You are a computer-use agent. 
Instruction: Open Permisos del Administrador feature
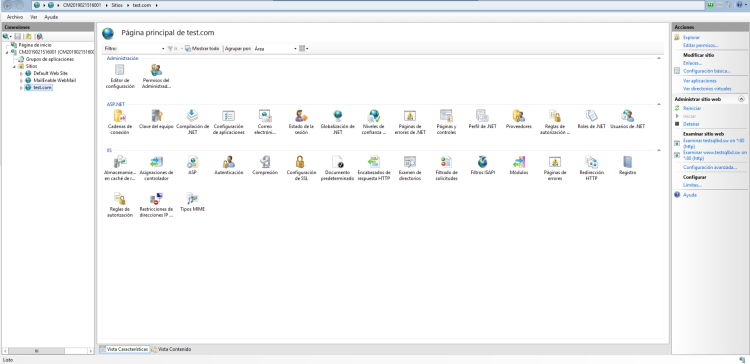pyautogui.click(x=156, y=77)
